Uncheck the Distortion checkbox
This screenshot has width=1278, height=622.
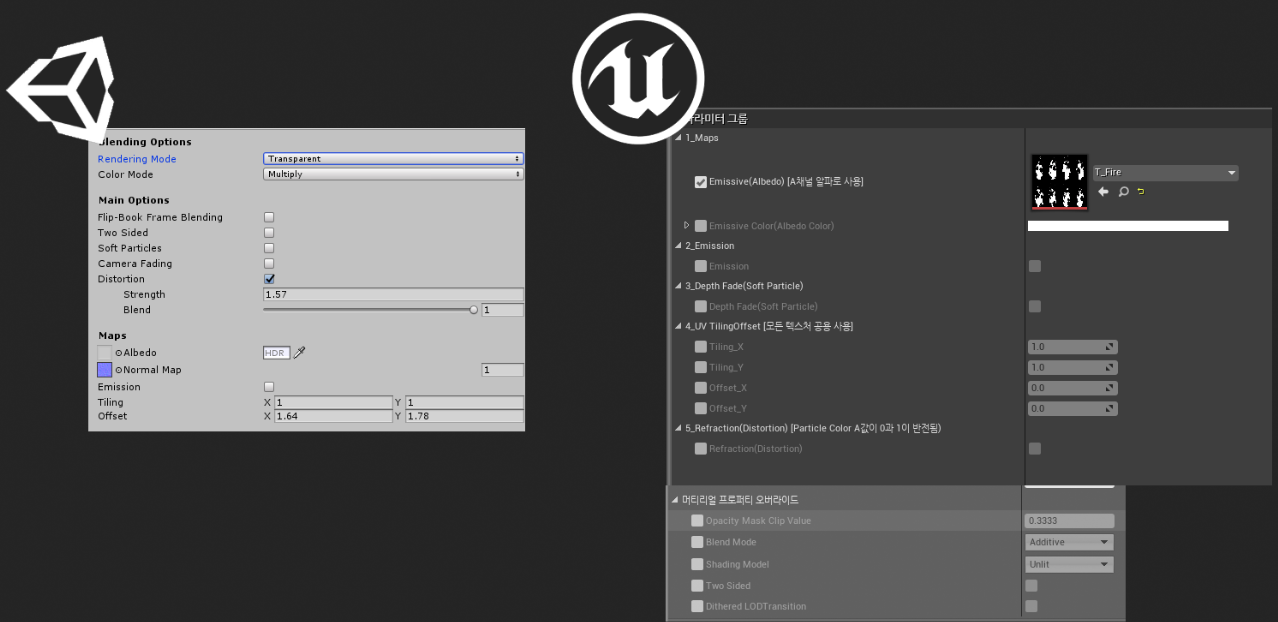point(269,279)
